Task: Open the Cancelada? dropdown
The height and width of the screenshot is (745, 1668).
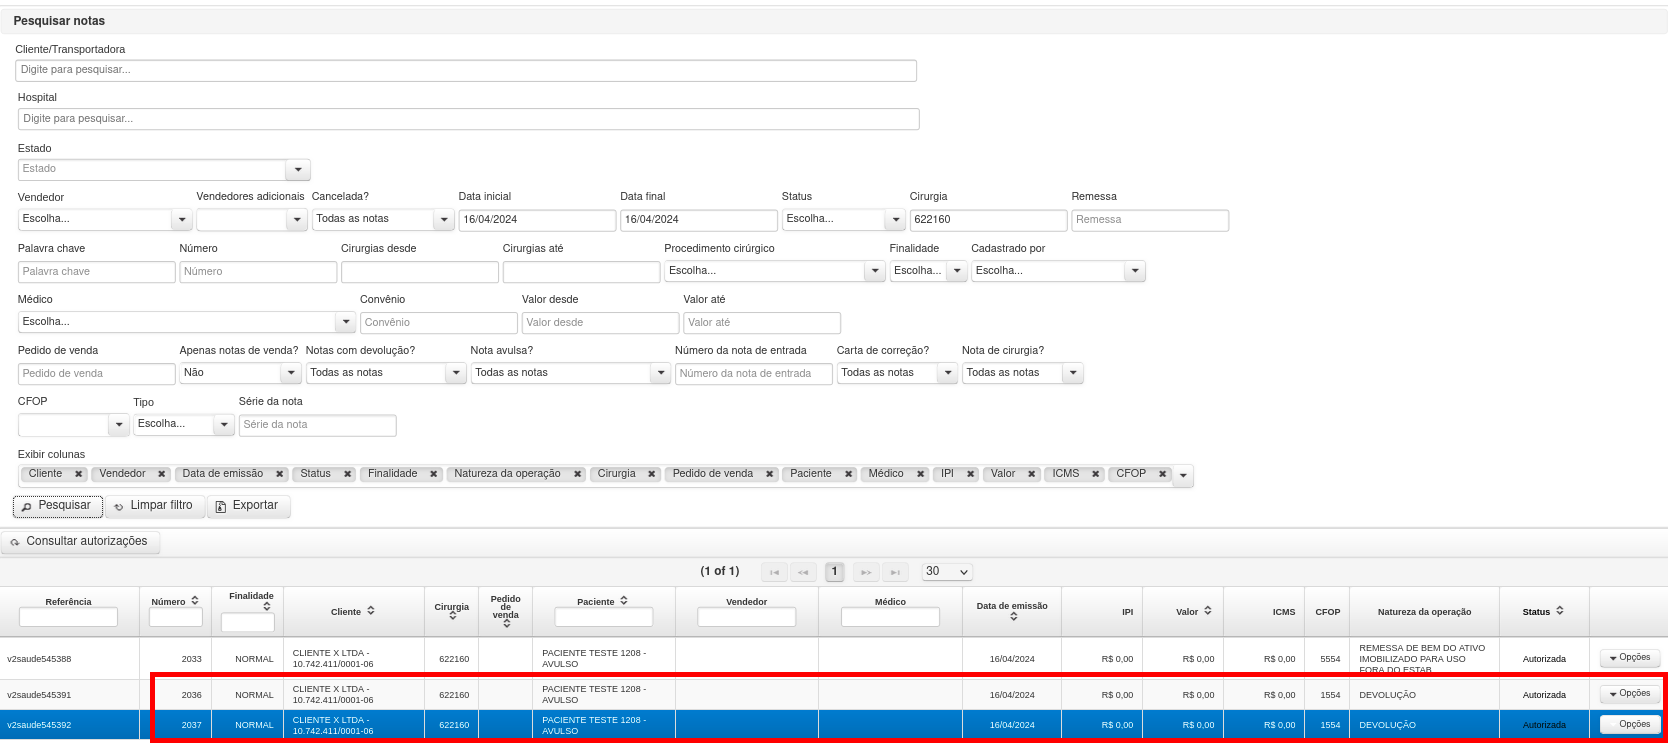Action: coord(444,220)
